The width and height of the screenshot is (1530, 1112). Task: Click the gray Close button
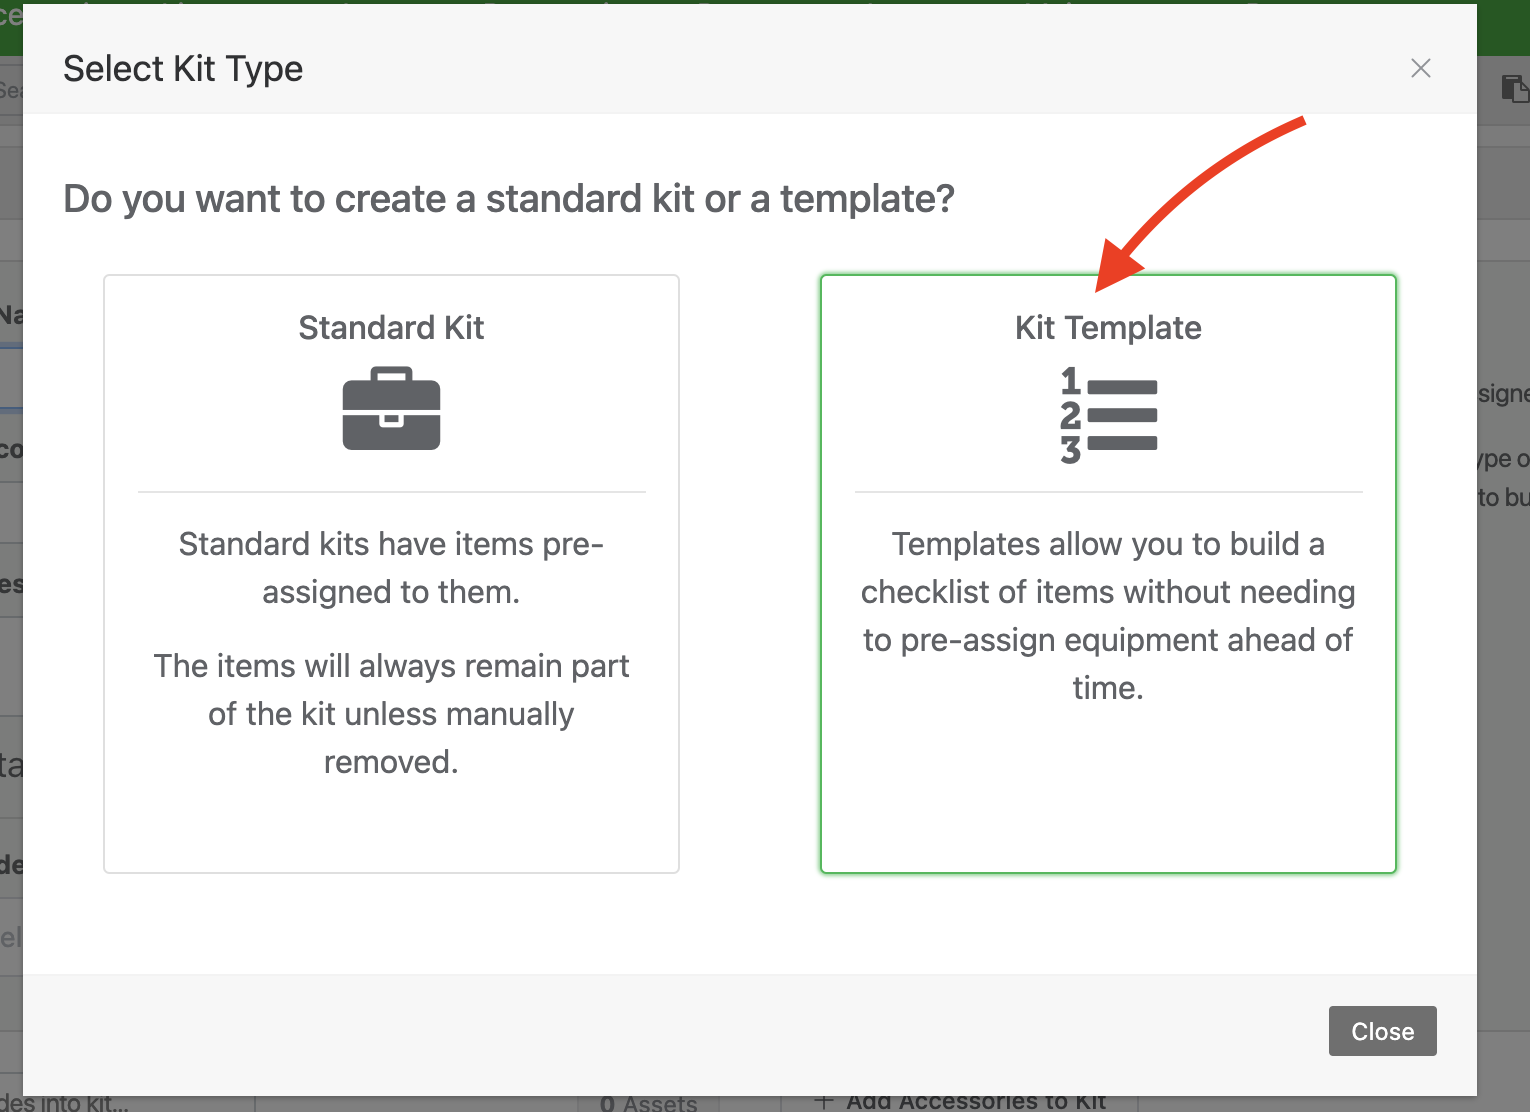1382,1031
